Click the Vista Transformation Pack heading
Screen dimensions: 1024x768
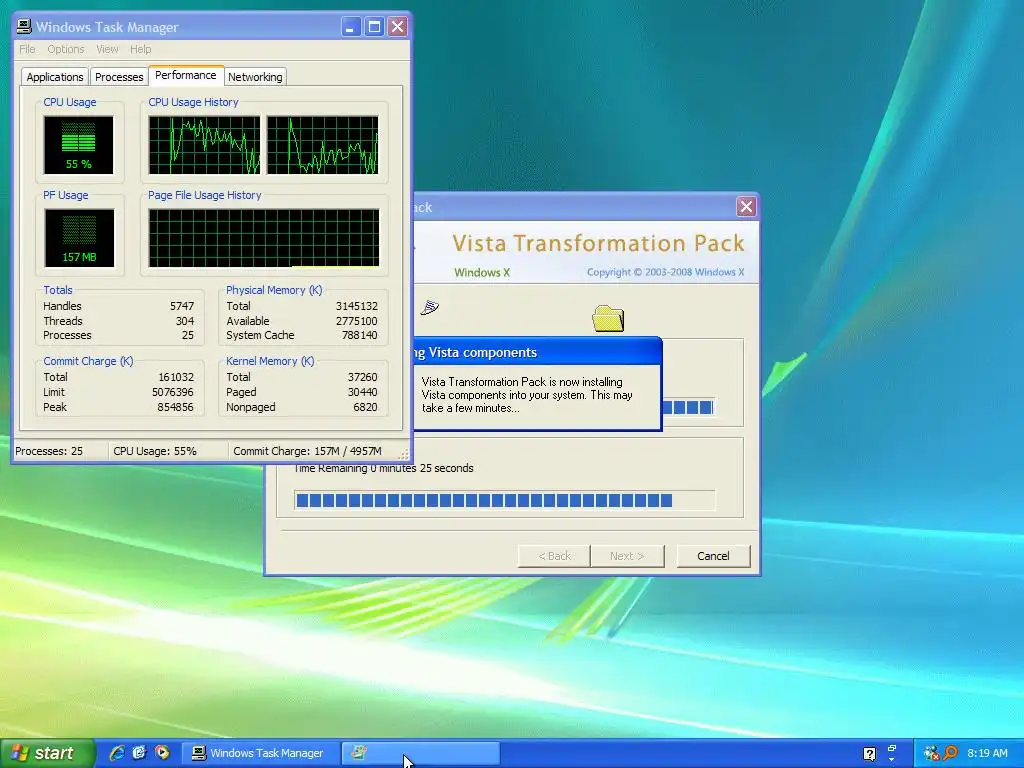click(x=598, y=243)
